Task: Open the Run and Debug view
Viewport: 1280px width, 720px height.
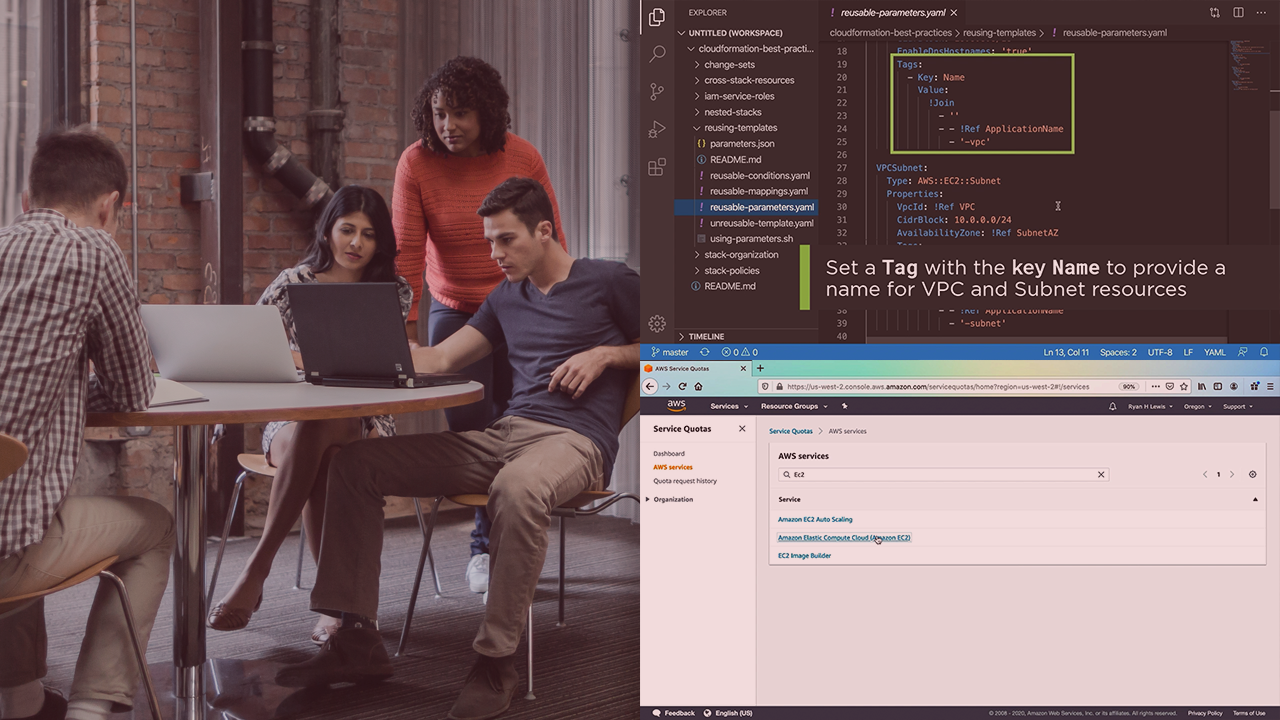Action: pos(657,129)
